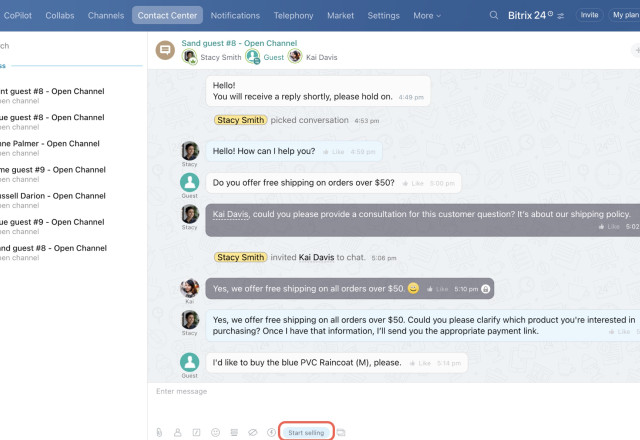The width and height of the screenshot is (640, 440).
Task: Click the quick action lightning icon
Action: coord(271,432)
